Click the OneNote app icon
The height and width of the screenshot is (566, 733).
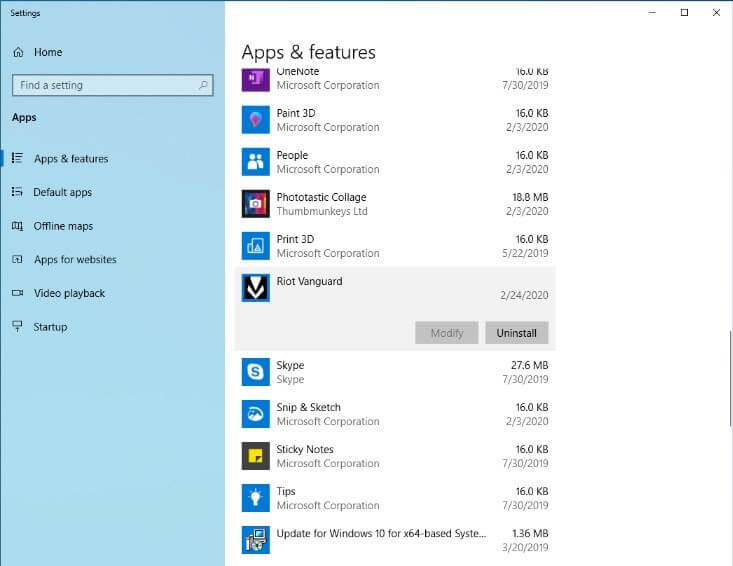tap(256, 79)
